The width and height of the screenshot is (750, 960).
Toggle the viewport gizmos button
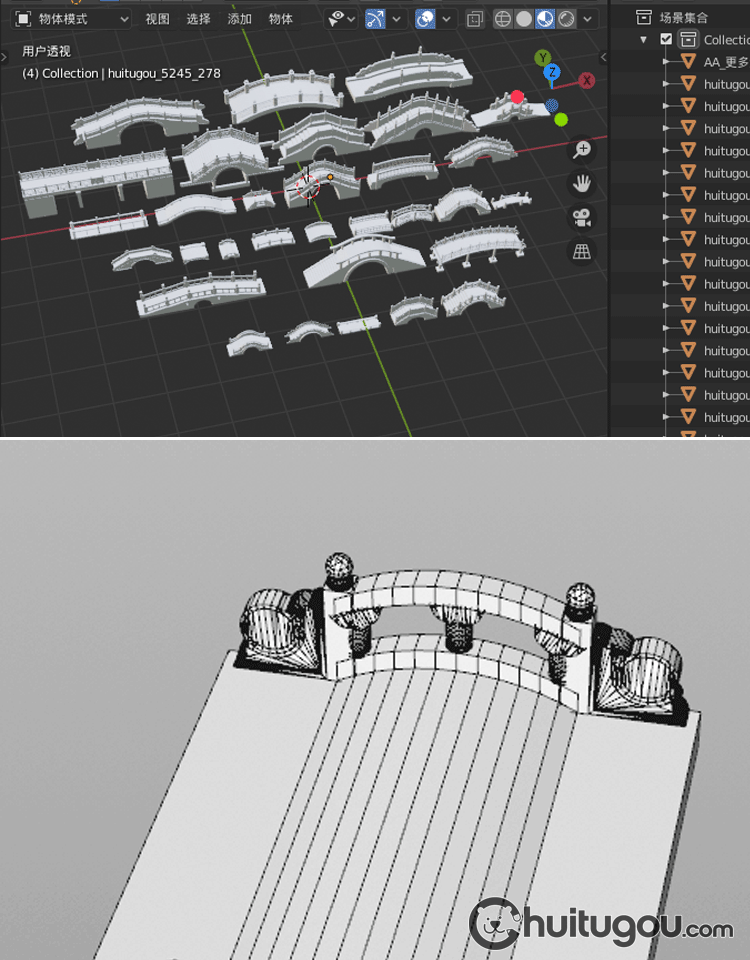(x=375, y=19)
